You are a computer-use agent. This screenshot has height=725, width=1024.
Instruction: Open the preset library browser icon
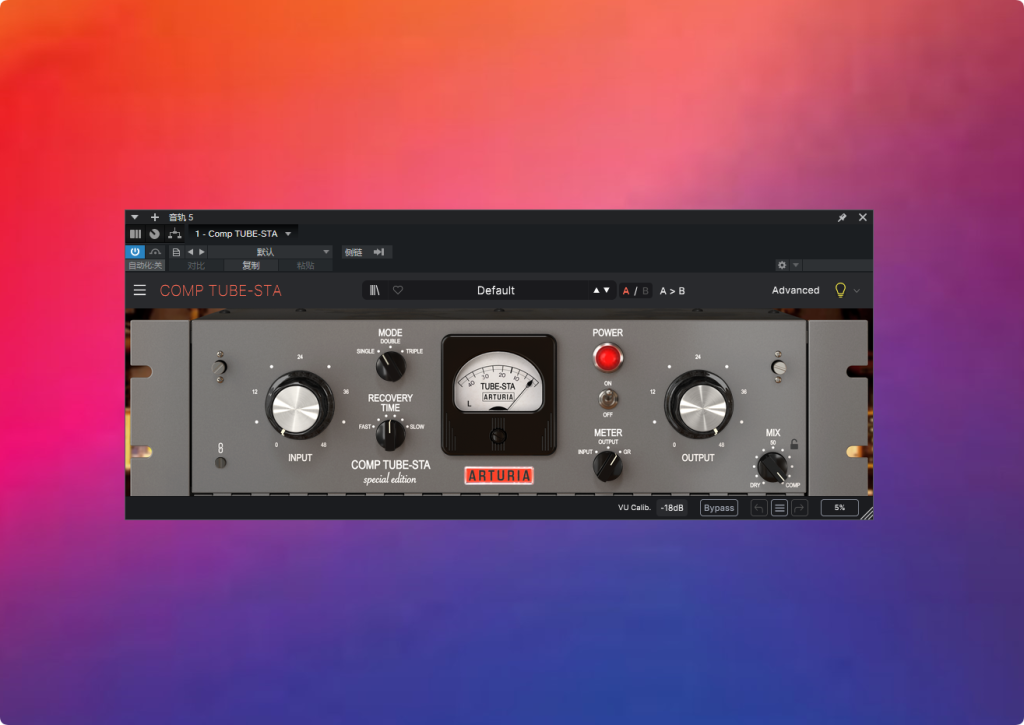[x=374, y=290]
